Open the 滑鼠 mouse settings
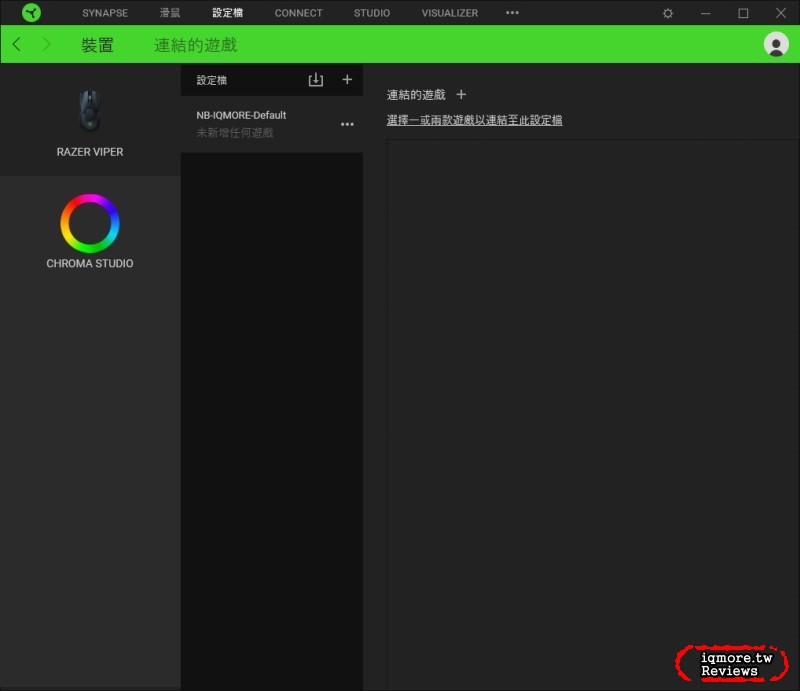Image resolution: width=800 pixels, height=691 pixels. 169,13
